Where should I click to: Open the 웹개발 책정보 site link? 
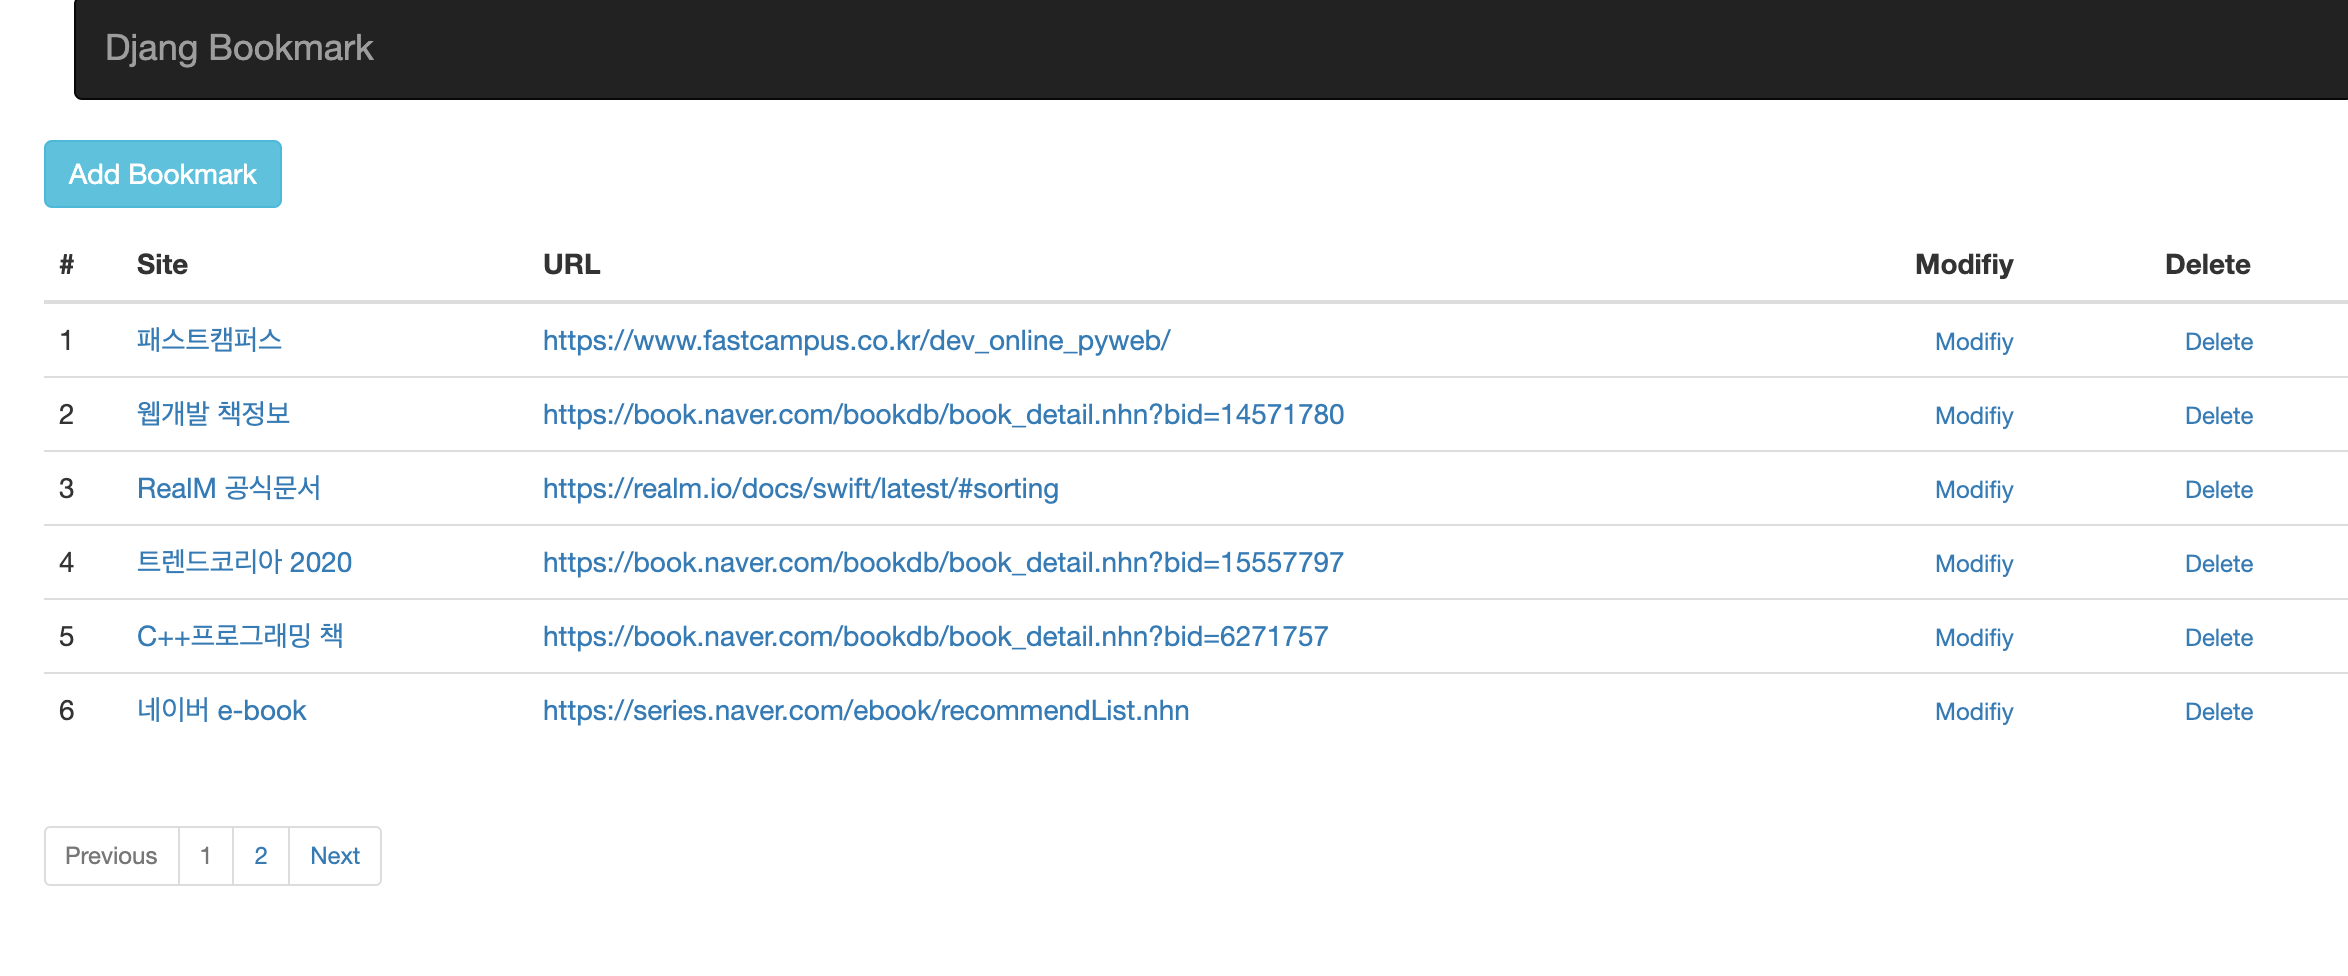(x=213, y=414)
